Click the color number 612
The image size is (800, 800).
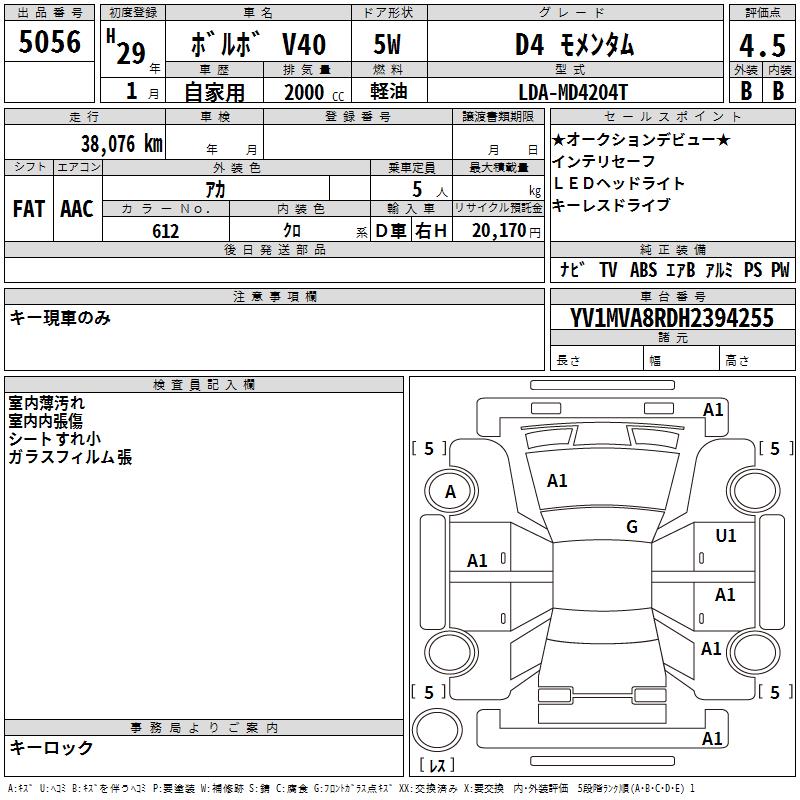[x=165, y=231]
